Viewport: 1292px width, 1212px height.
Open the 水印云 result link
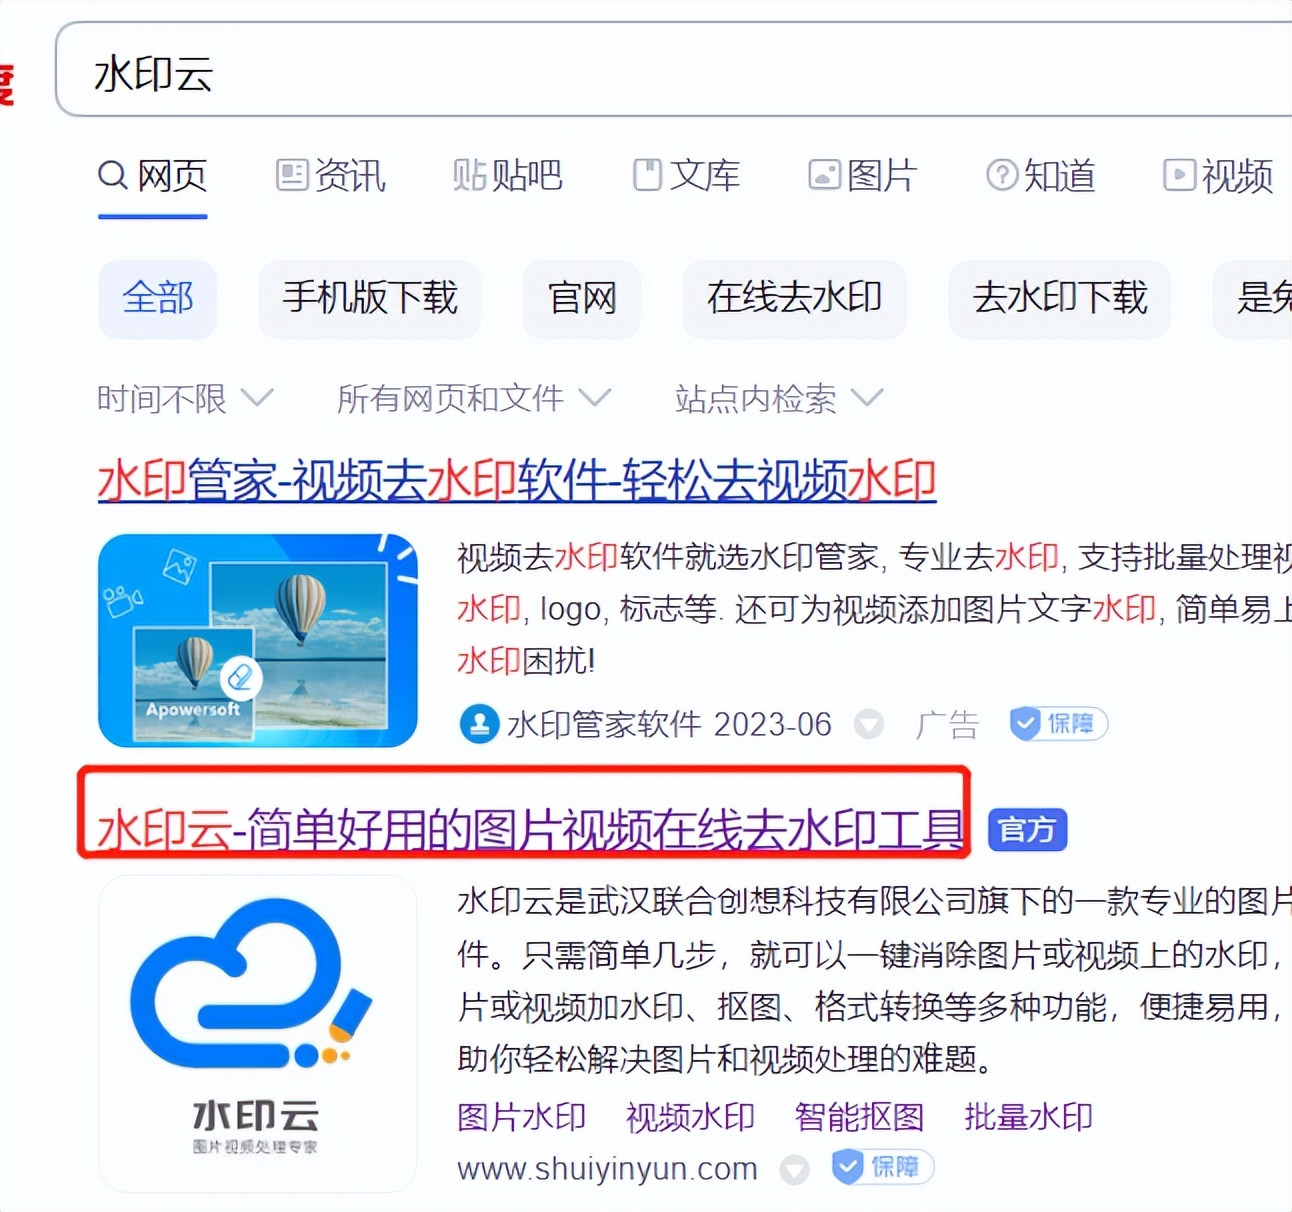tap(530, 829)
